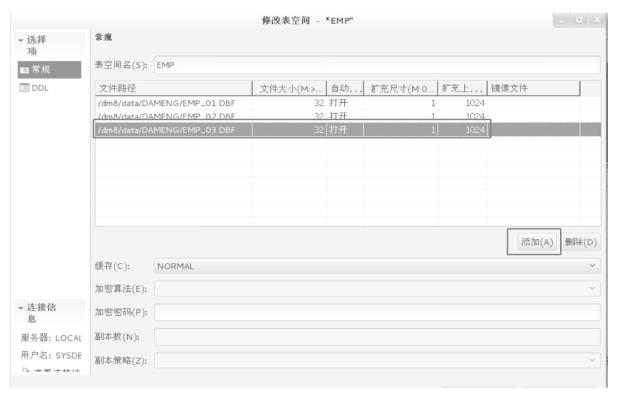This screenshot has width=632, height=399.
Task: Open the 副本策略 dropdown
Action: [377, 360]
